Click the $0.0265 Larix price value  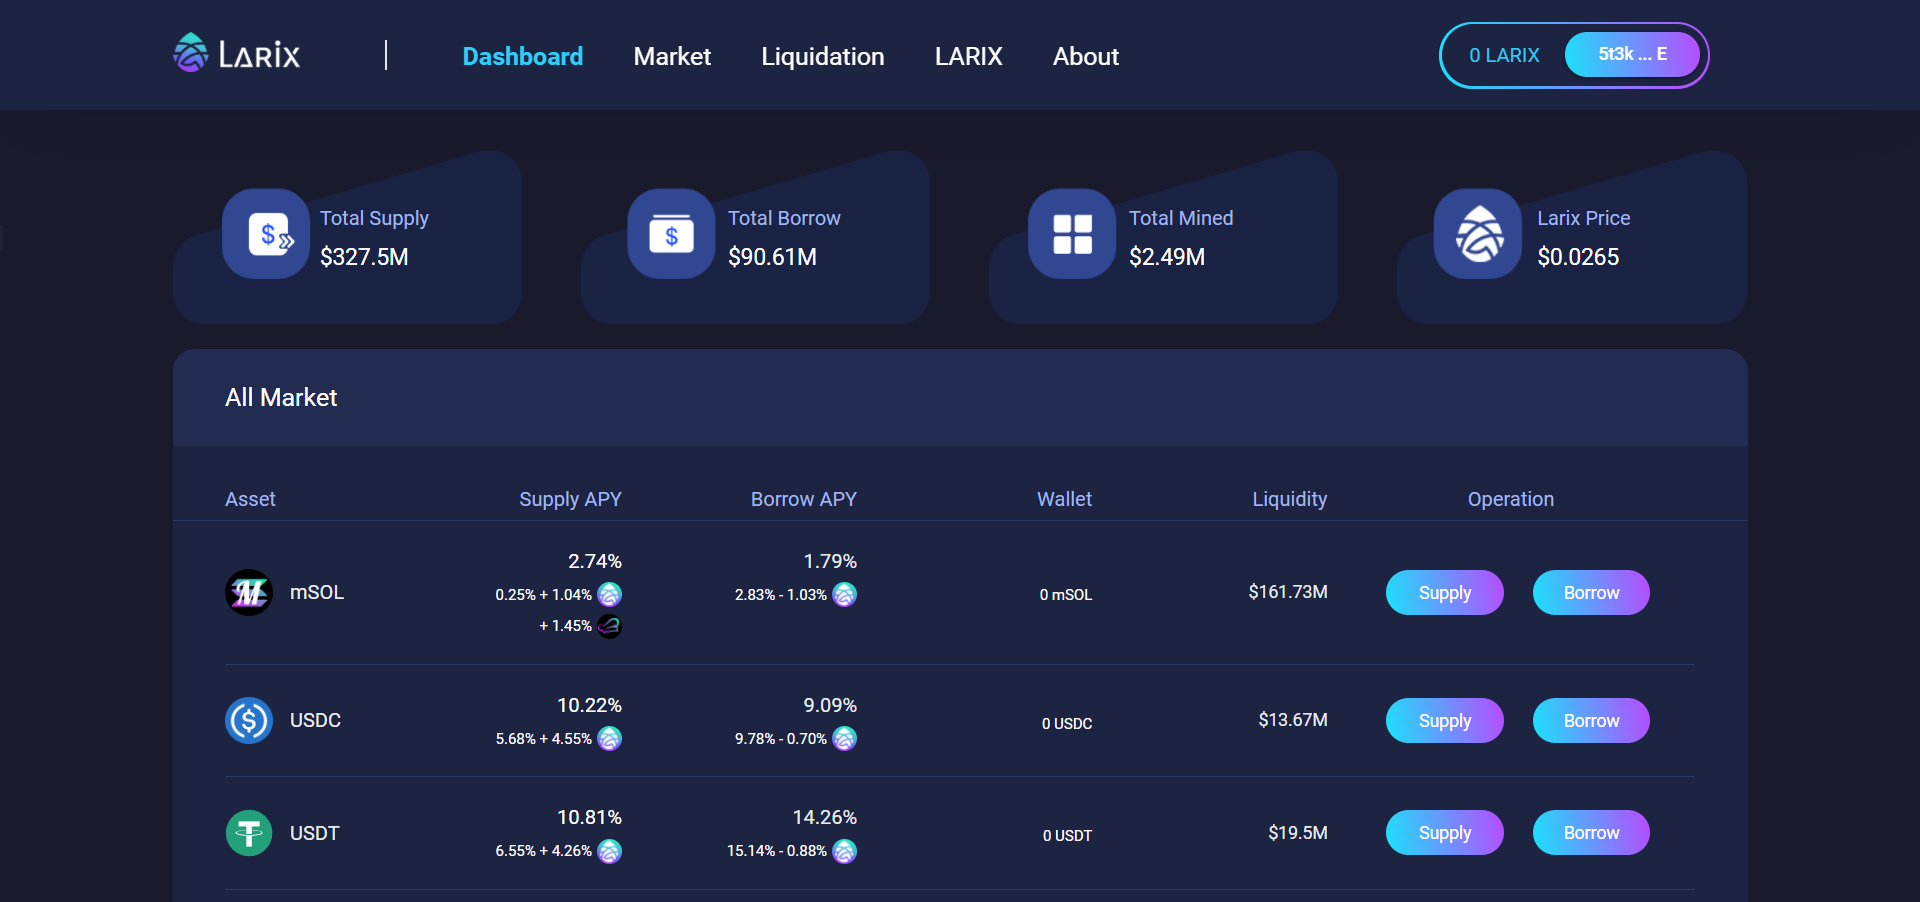click(x=1578, y=257)
